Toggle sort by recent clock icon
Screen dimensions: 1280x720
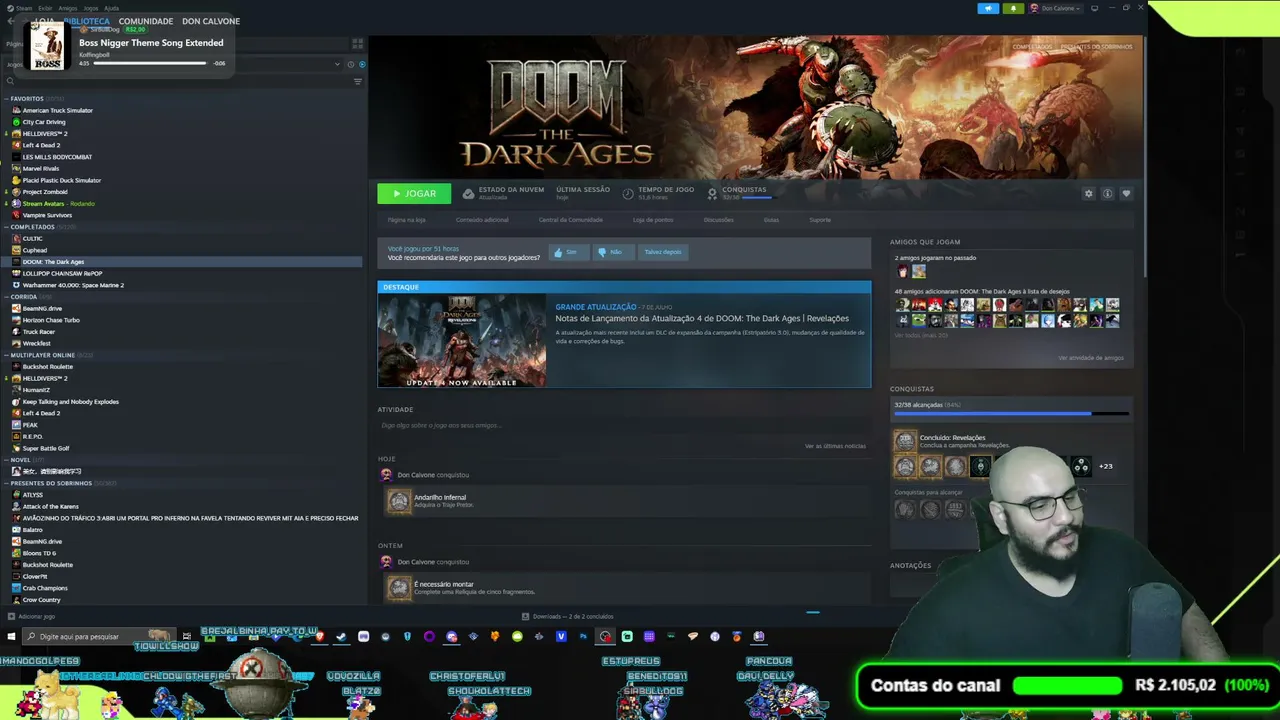350,64
